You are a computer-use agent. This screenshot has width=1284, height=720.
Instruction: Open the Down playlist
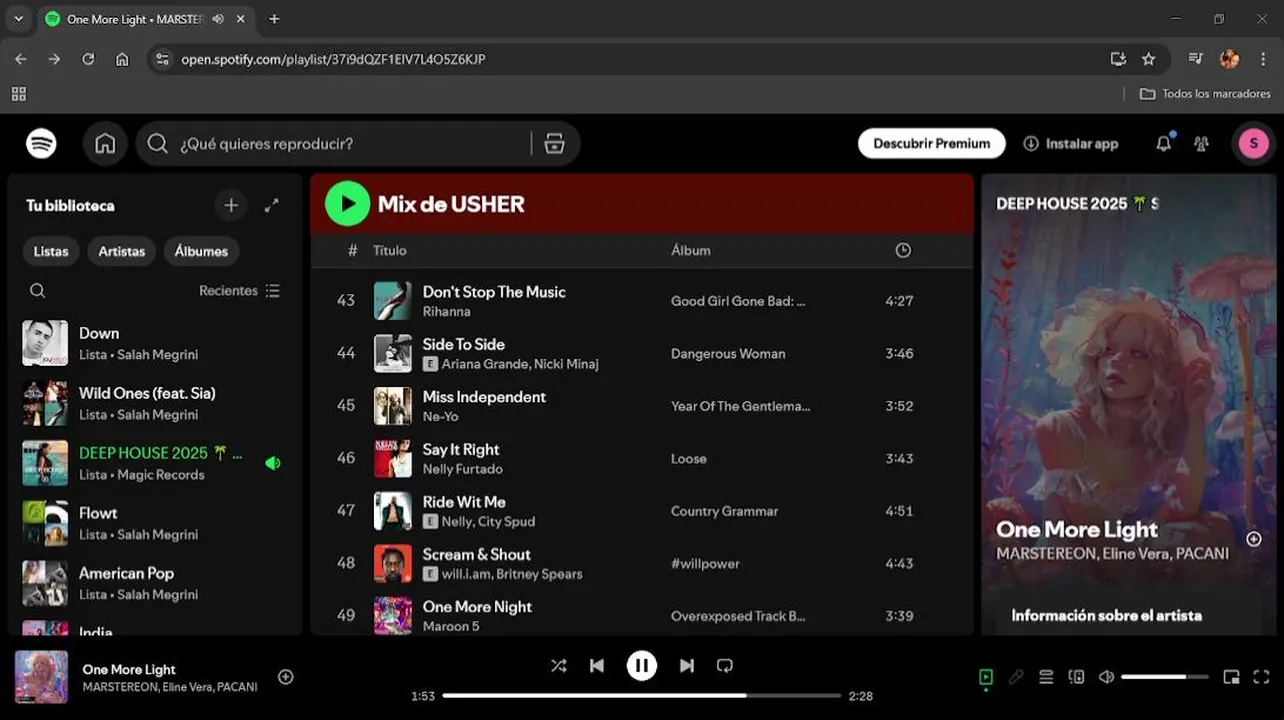(155, 343)
